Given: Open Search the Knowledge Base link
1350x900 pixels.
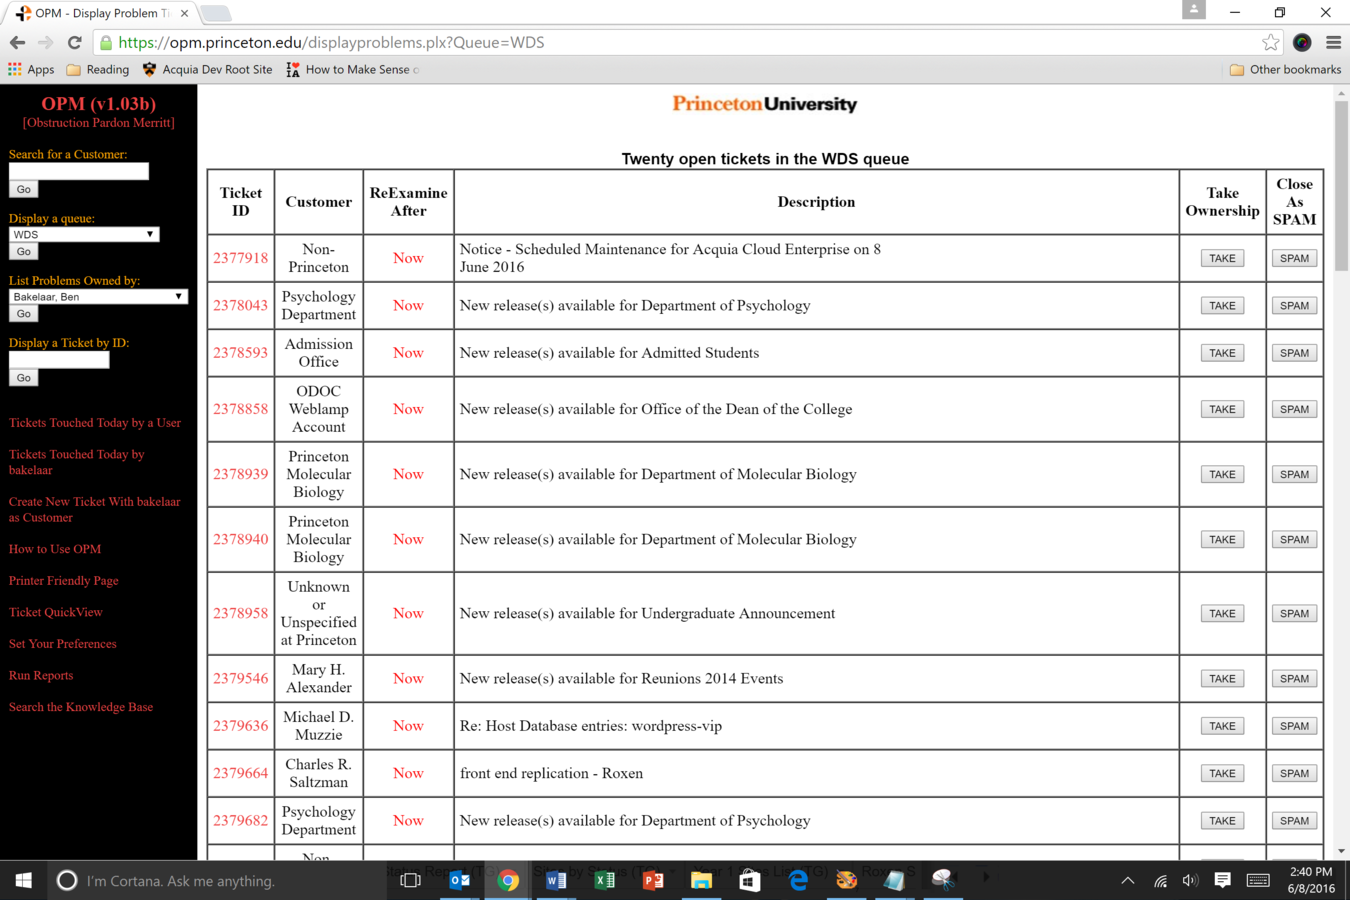Looking at the screenshot, I should coord(81,707).
